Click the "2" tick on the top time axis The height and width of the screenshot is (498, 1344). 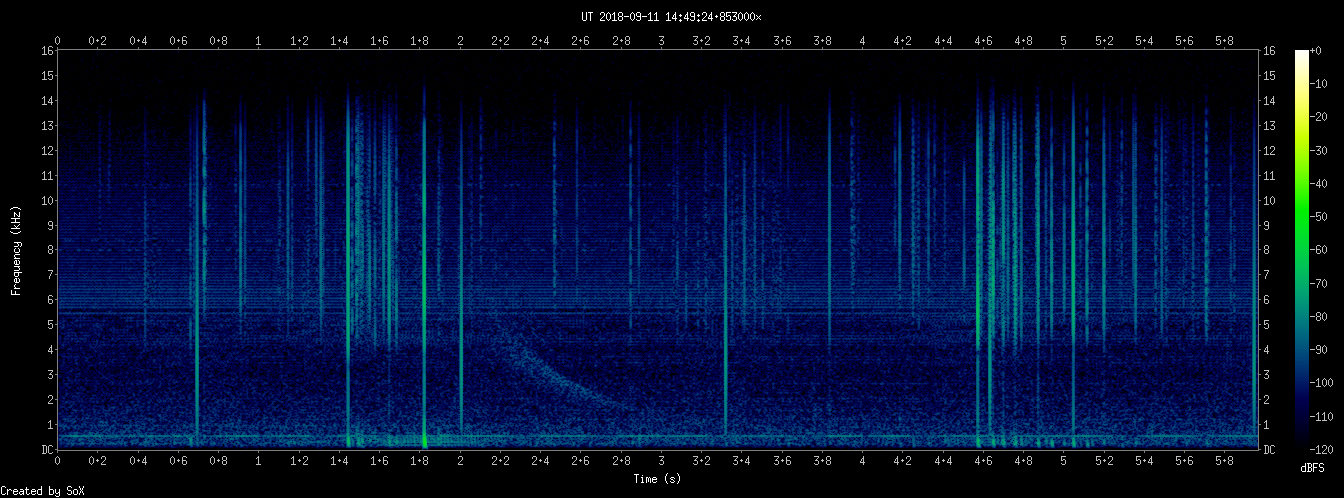pos(460,41)
